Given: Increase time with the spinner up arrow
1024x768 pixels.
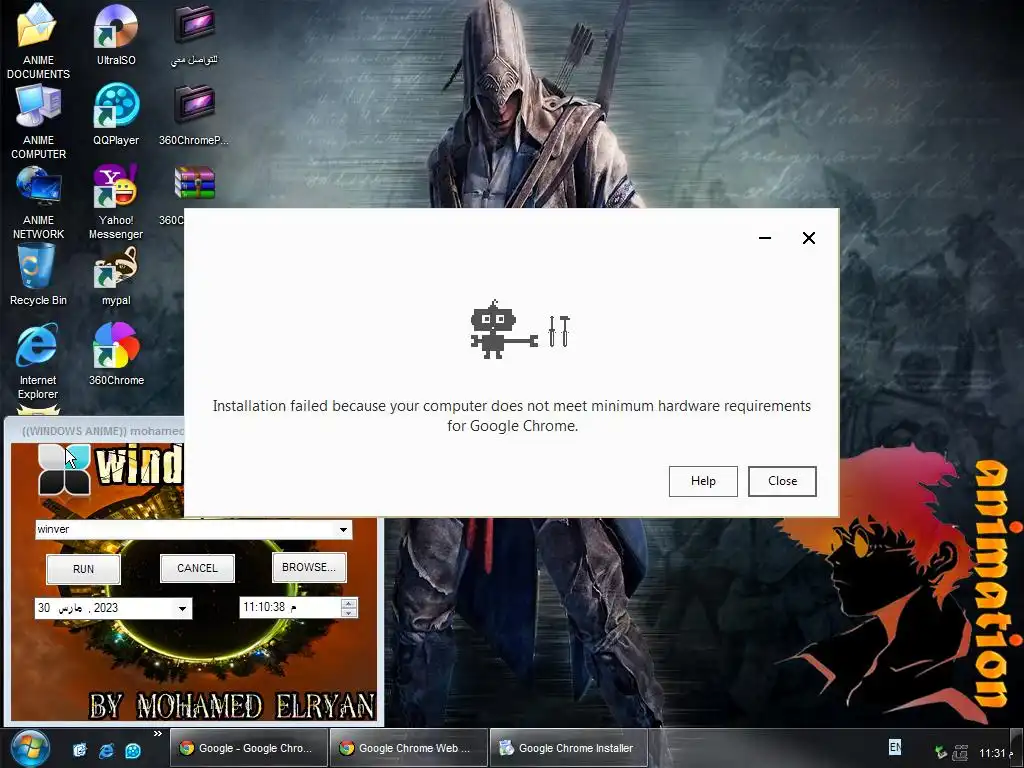Looking at the screenshot, I should coord(349,603).
